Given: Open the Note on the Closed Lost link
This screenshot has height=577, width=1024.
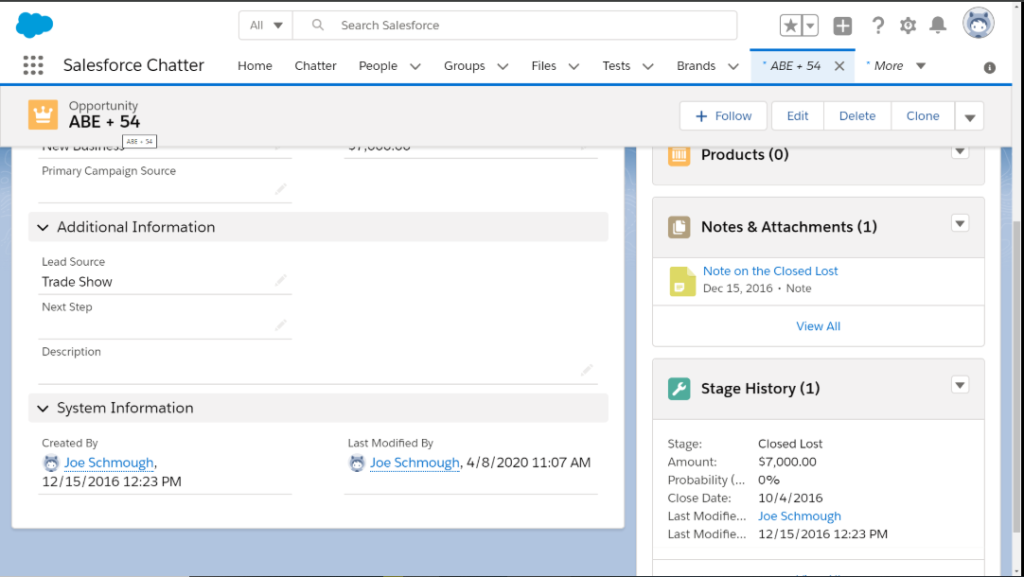Looking at the screenshot, I should point(770,270).
